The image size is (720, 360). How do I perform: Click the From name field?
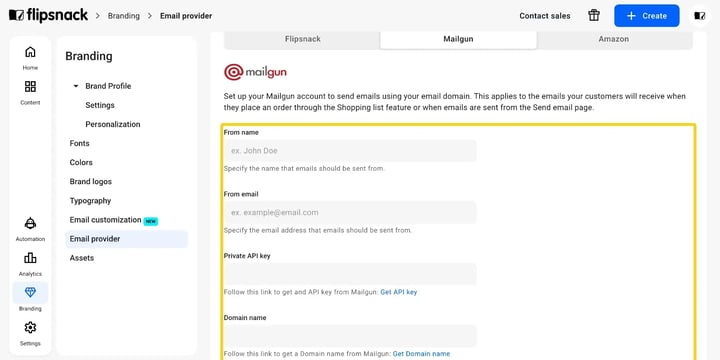tap(350, 151)
